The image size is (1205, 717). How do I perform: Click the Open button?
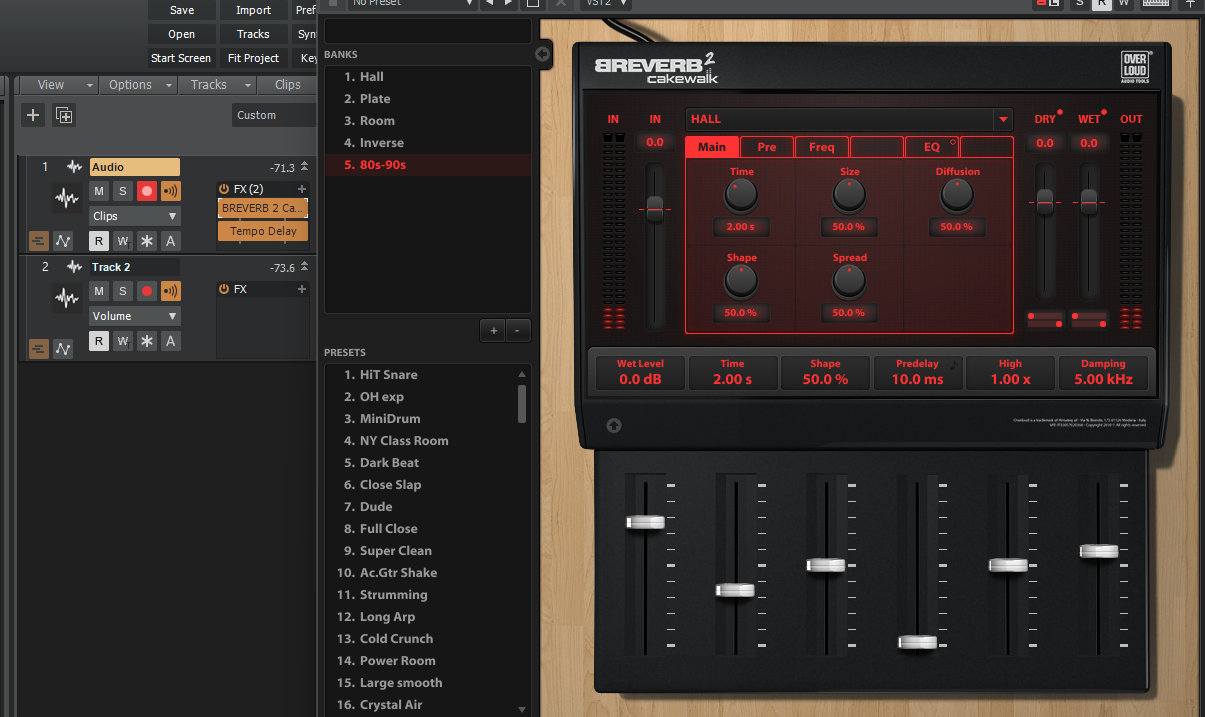(x=182, y=34)
